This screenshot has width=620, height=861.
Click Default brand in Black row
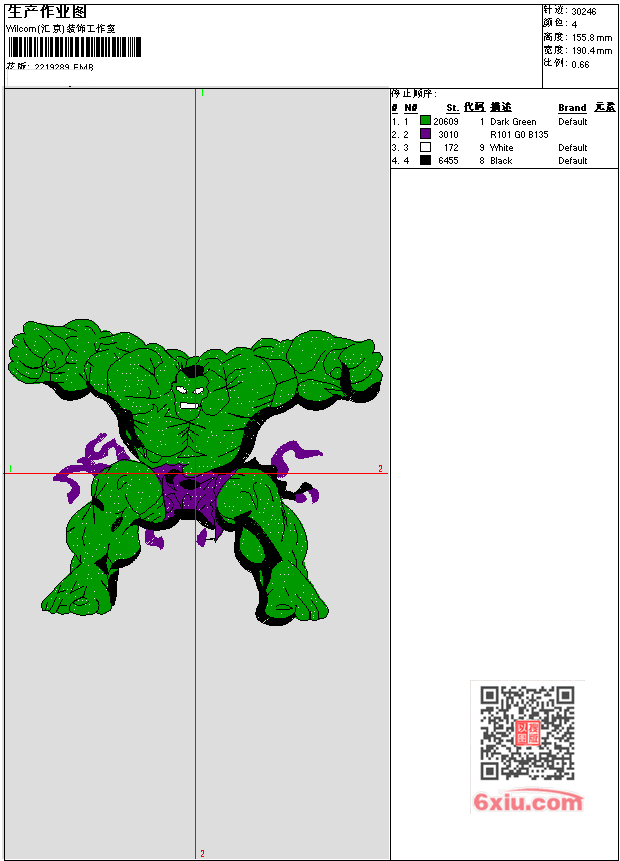pyautogui.click(x=573, y=161)
